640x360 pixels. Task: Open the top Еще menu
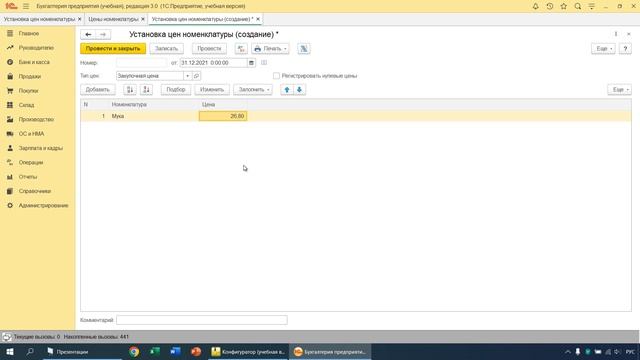click(603, 49)
